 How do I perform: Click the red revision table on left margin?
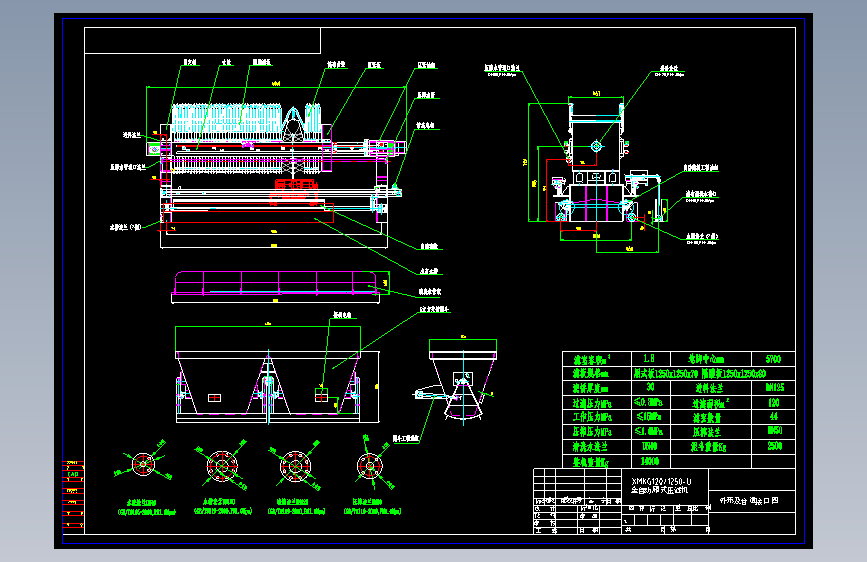[x=73, y=495]
